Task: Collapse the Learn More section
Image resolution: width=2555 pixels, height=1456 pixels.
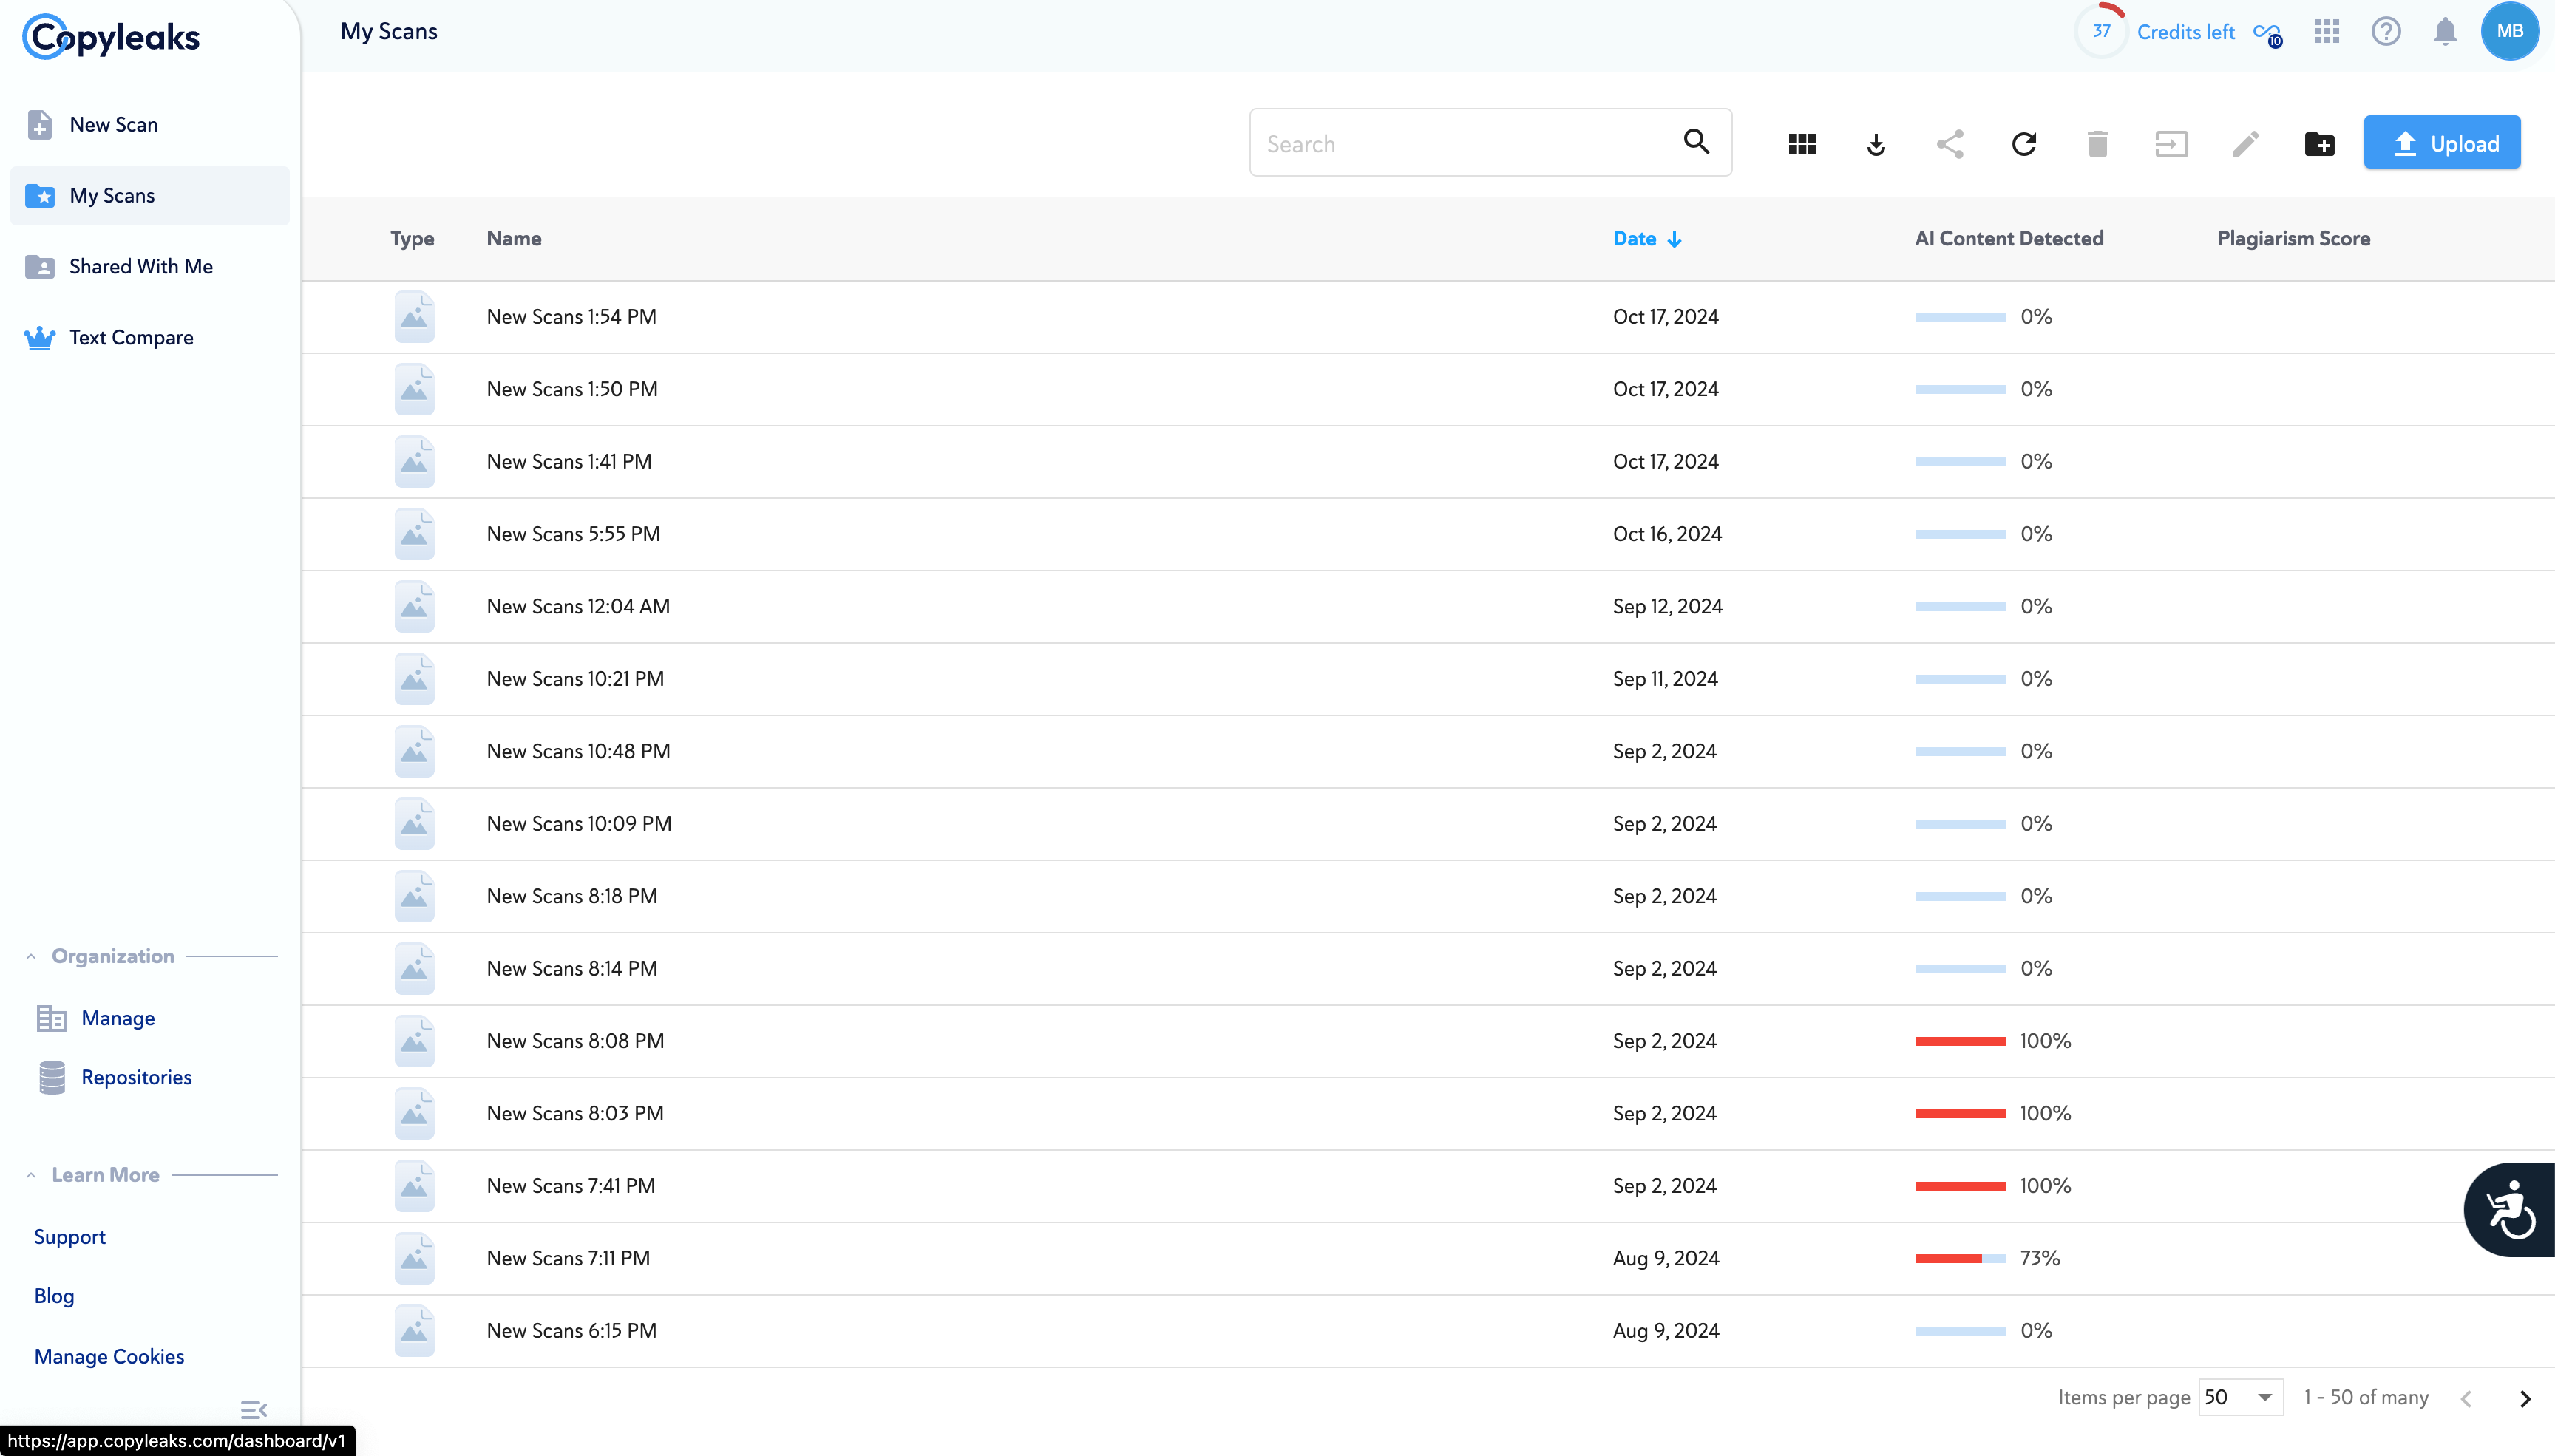Action: 31,1175
